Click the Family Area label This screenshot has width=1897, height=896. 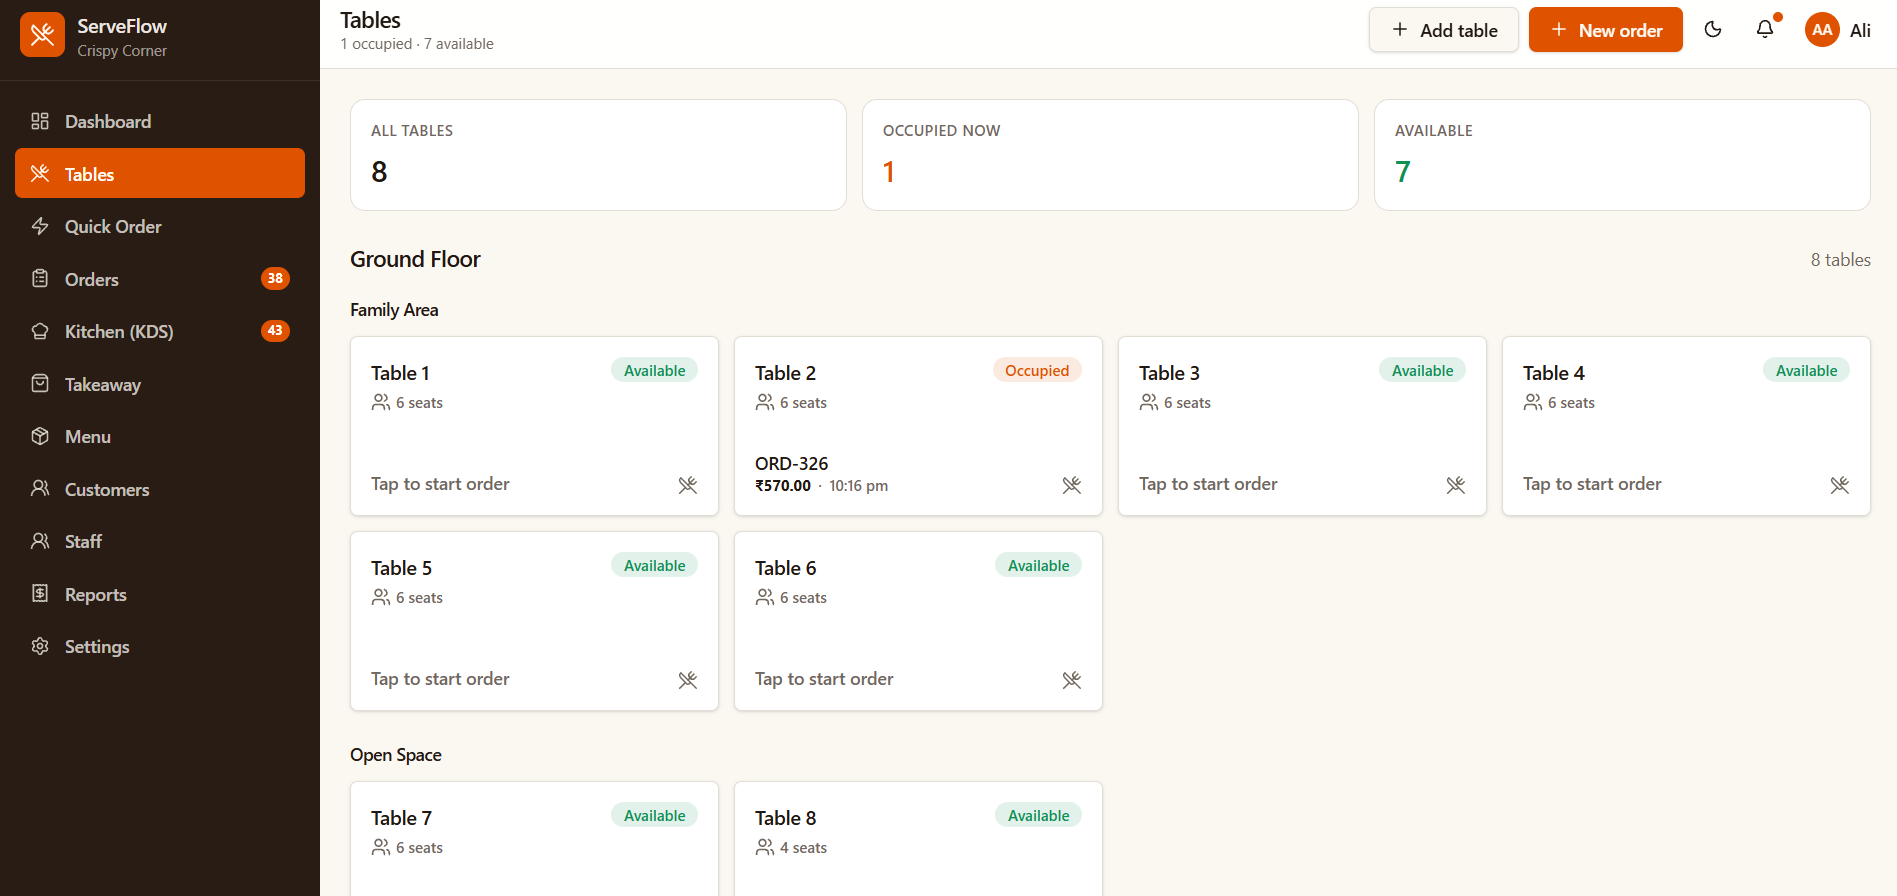(394, 310)
